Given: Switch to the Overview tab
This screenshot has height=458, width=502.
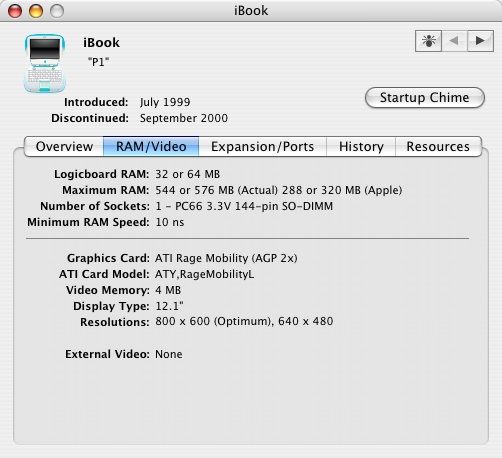Looking at the screenshot, I should click(x=64, y=146).
